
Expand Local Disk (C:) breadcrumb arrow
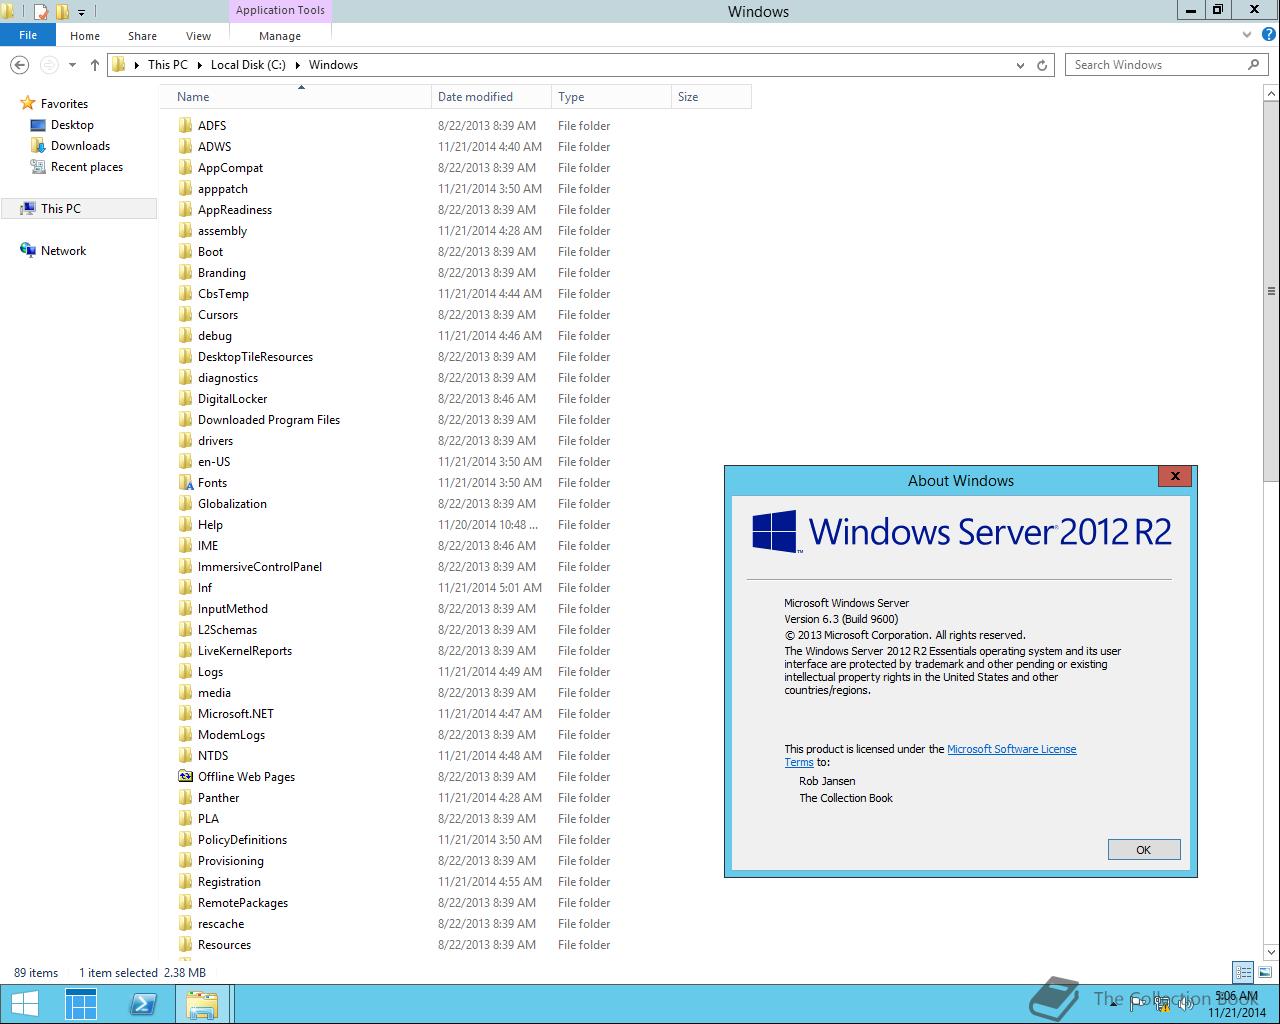coord(296,65)
